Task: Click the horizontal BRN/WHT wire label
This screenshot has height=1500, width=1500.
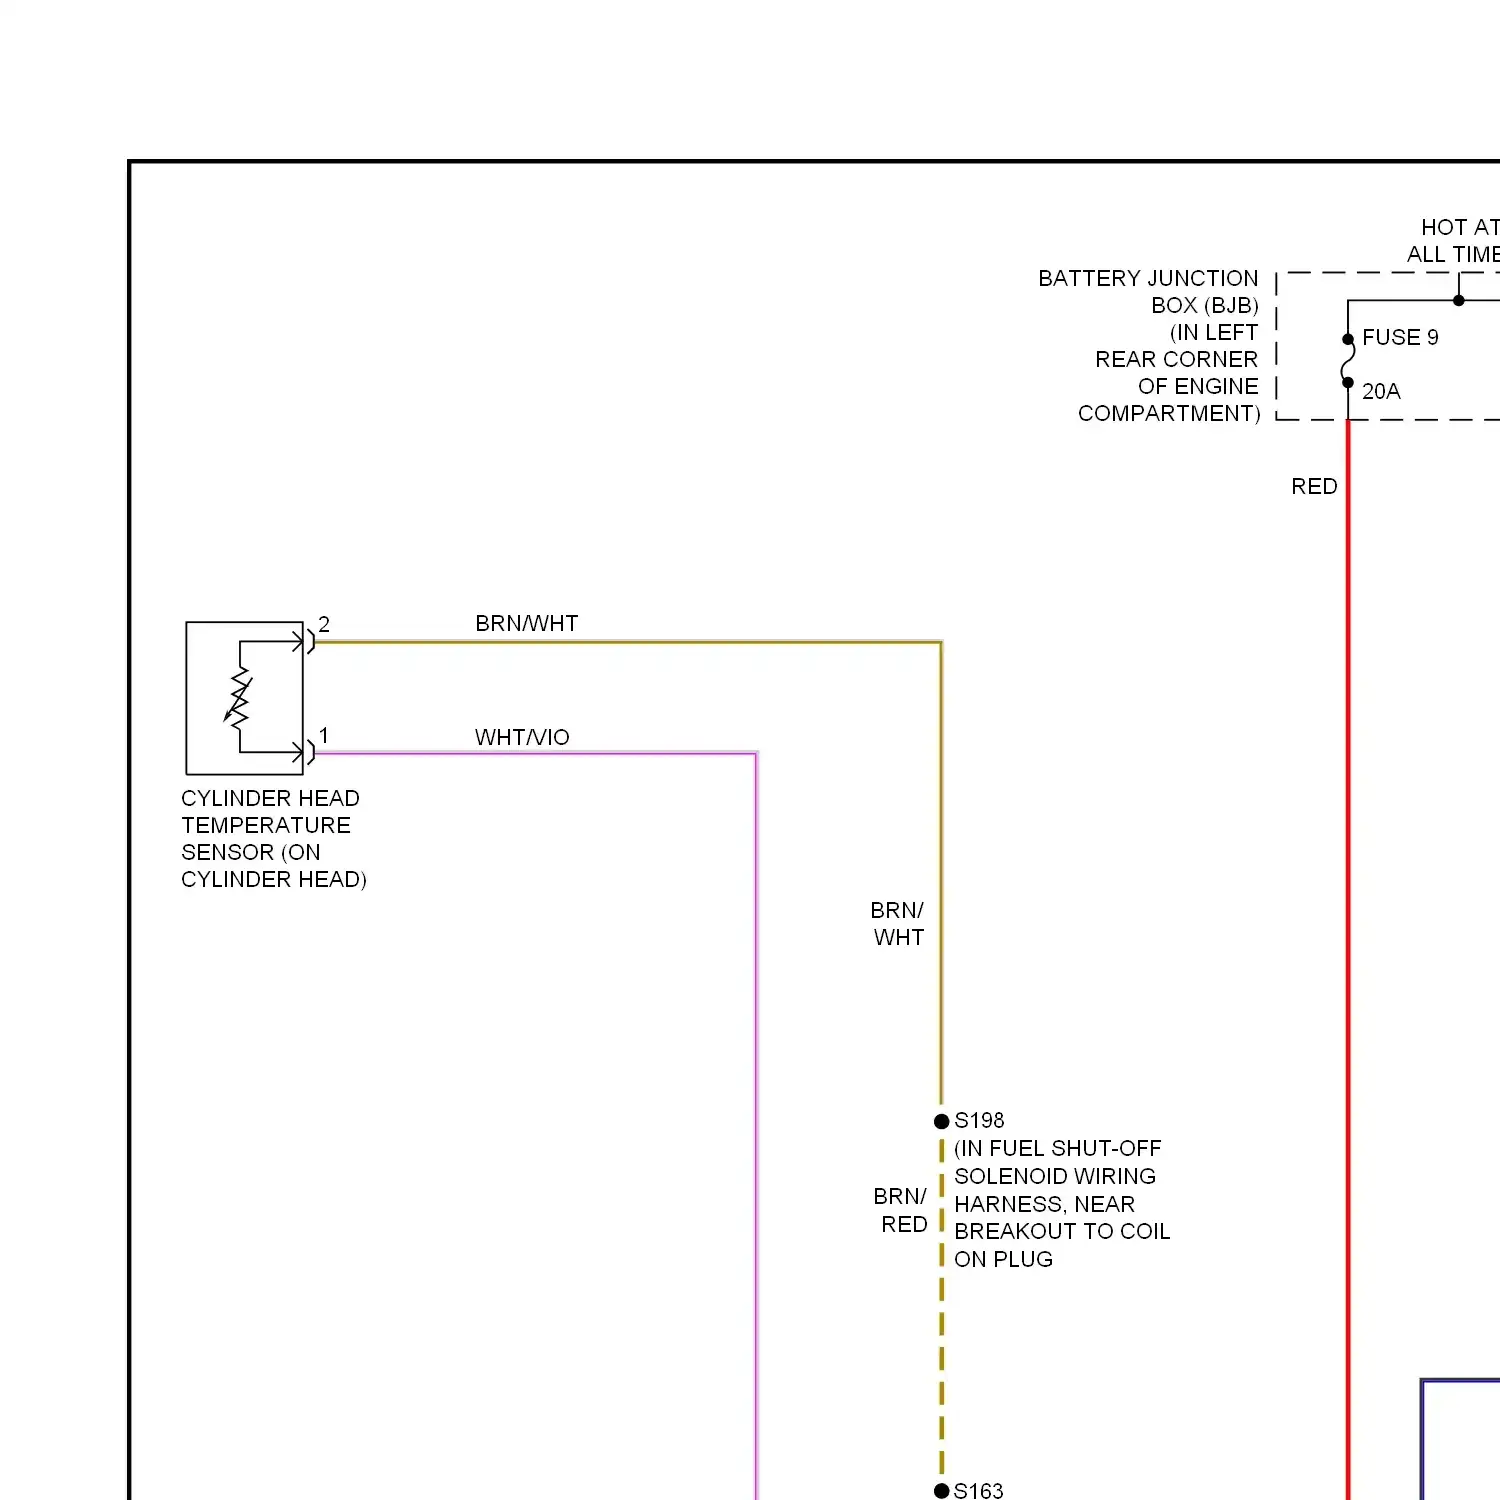Action: pyautogui.click(x=527, y=623)
